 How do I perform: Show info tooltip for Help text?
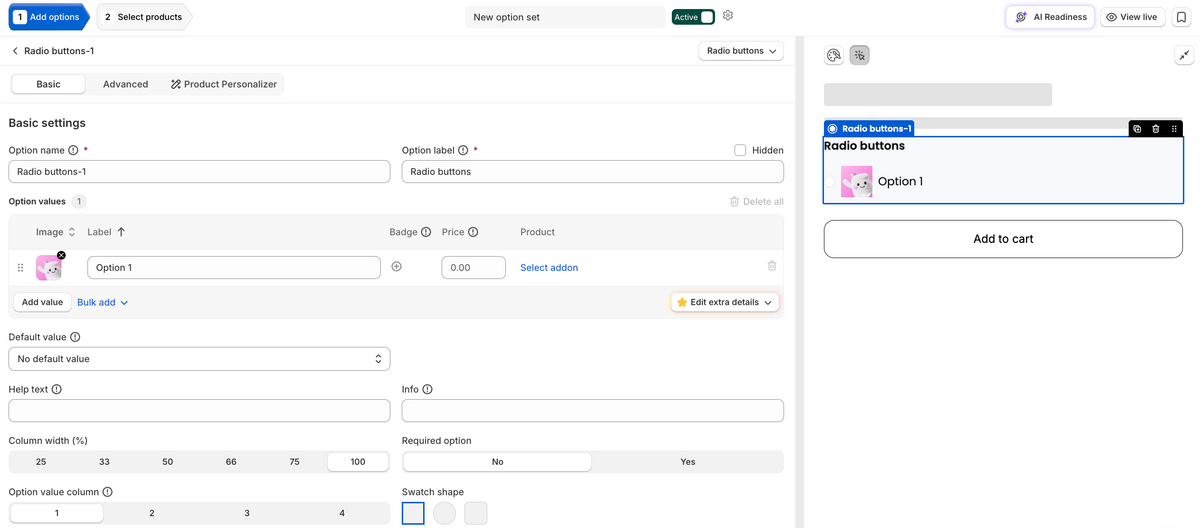pos(56,389)
